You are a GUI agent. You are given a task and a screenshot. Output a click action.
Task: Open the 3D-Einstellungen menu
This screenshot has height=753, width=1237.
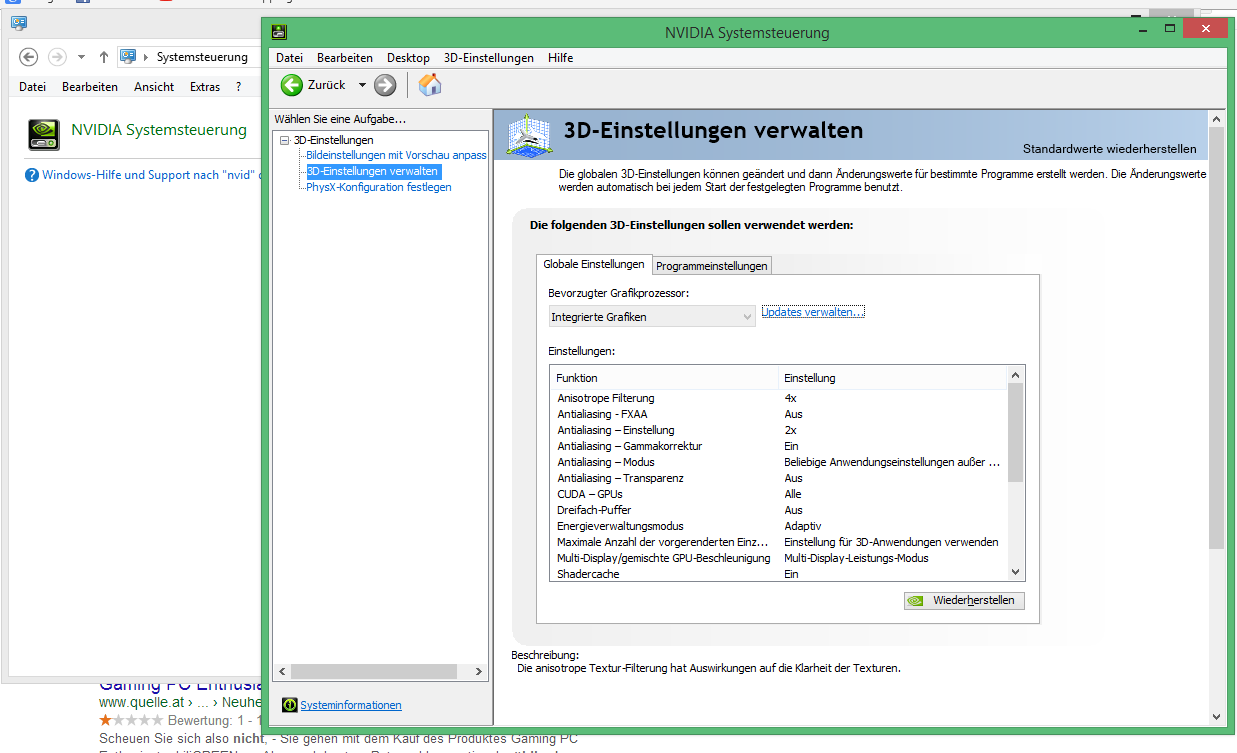coord(489,58)
